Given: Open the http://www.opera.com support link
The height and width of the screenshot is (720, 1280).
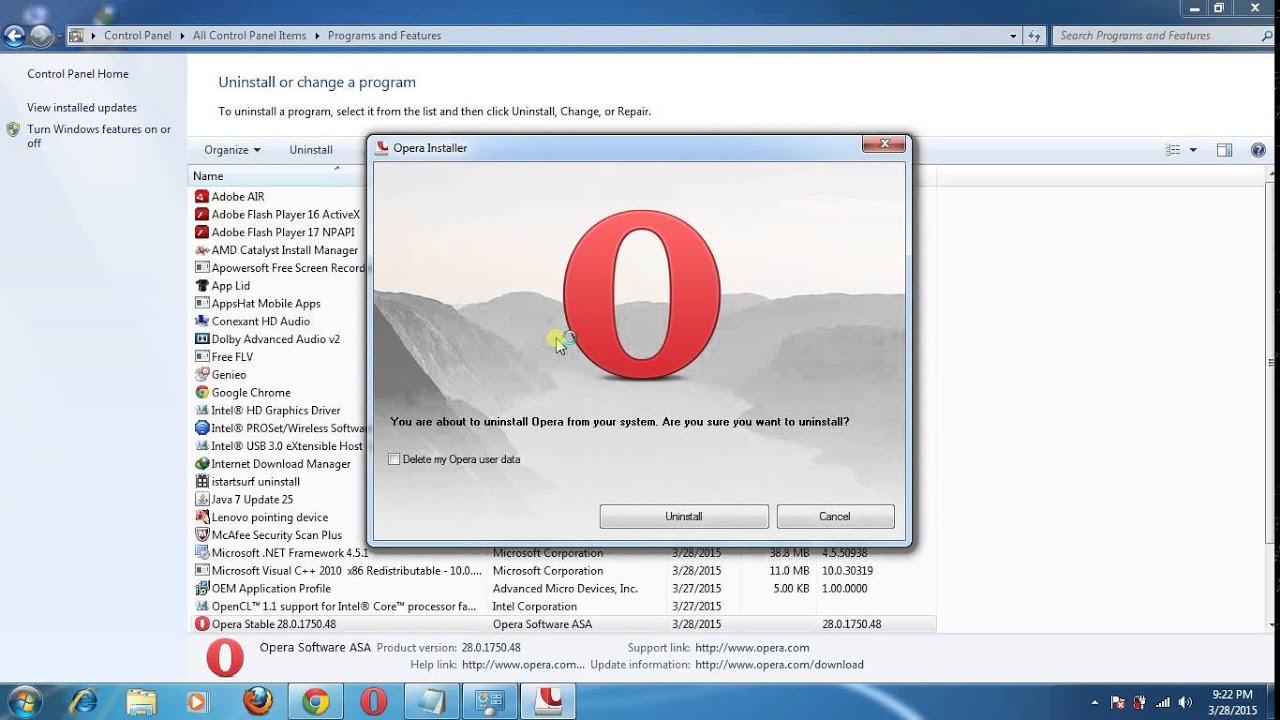Looking at the screenshot, I should click(x=752, y=648).
